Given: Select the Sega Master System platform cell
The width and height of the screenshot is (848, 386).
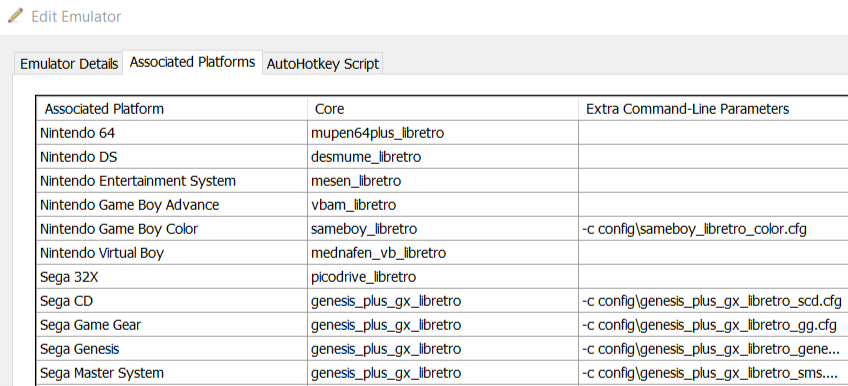Looking at the screenshot, I should click(172, 373).
